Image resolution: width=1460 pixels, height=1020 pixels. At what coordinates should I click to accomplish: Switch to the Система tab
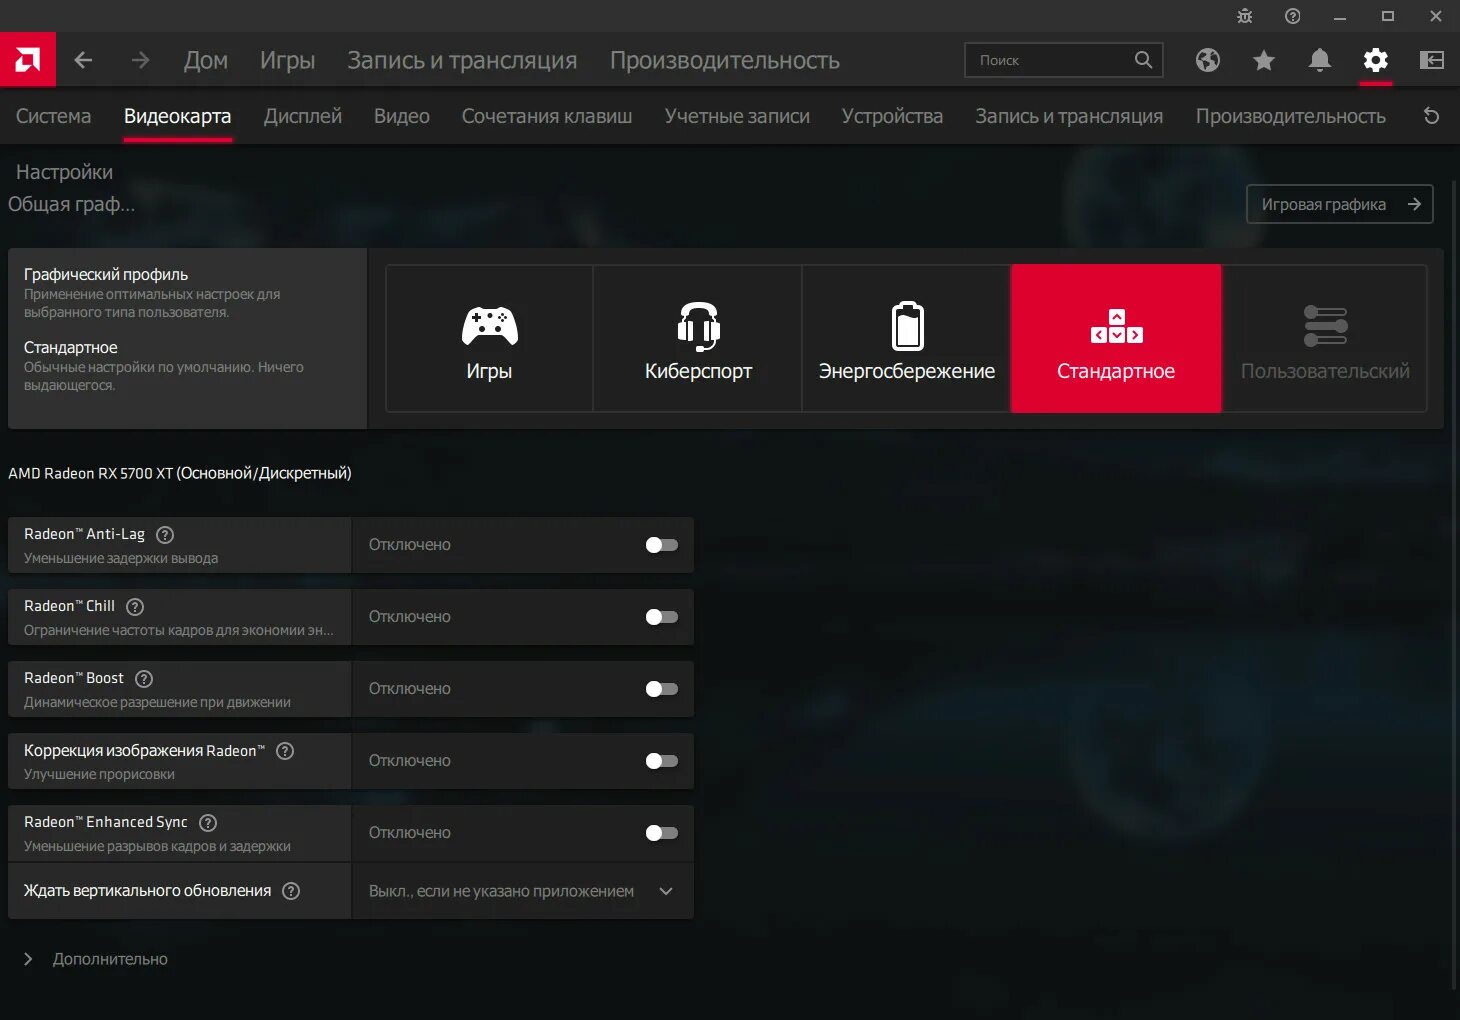pos(53,116)
